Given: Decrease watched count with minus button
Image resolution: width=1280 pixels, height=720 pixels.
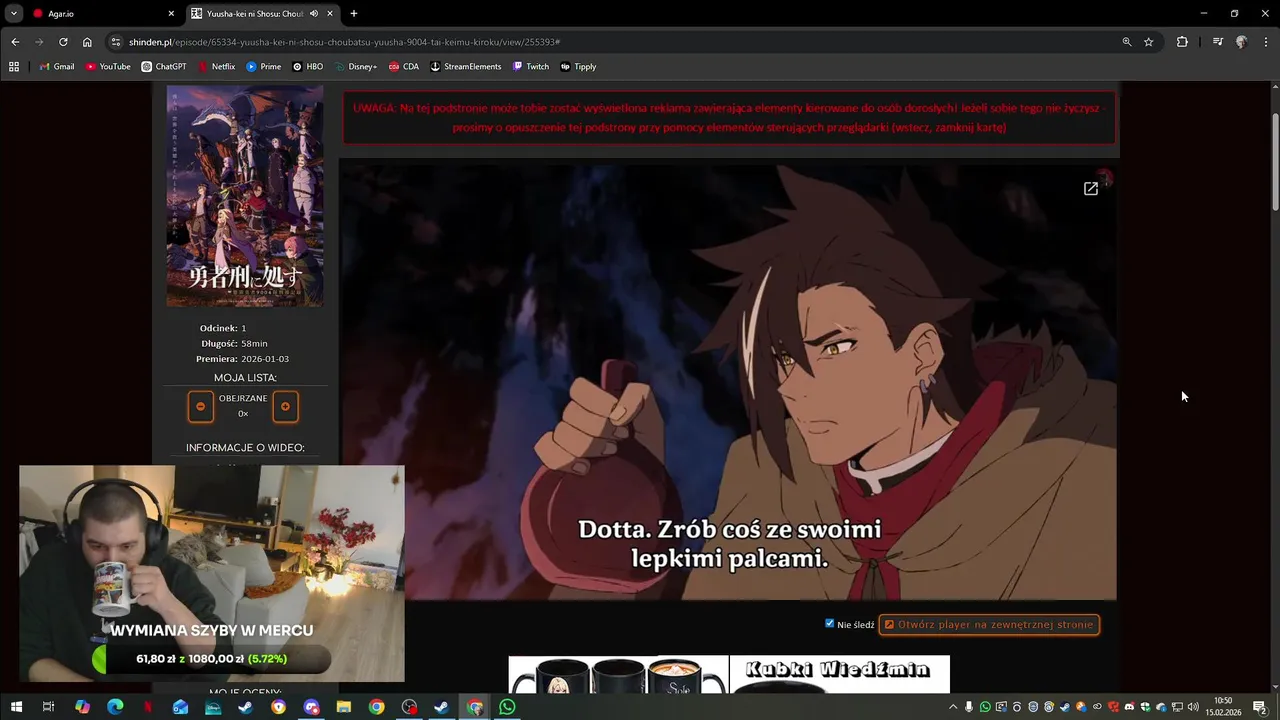Looking at the screenshot, I should pos(200,407).
